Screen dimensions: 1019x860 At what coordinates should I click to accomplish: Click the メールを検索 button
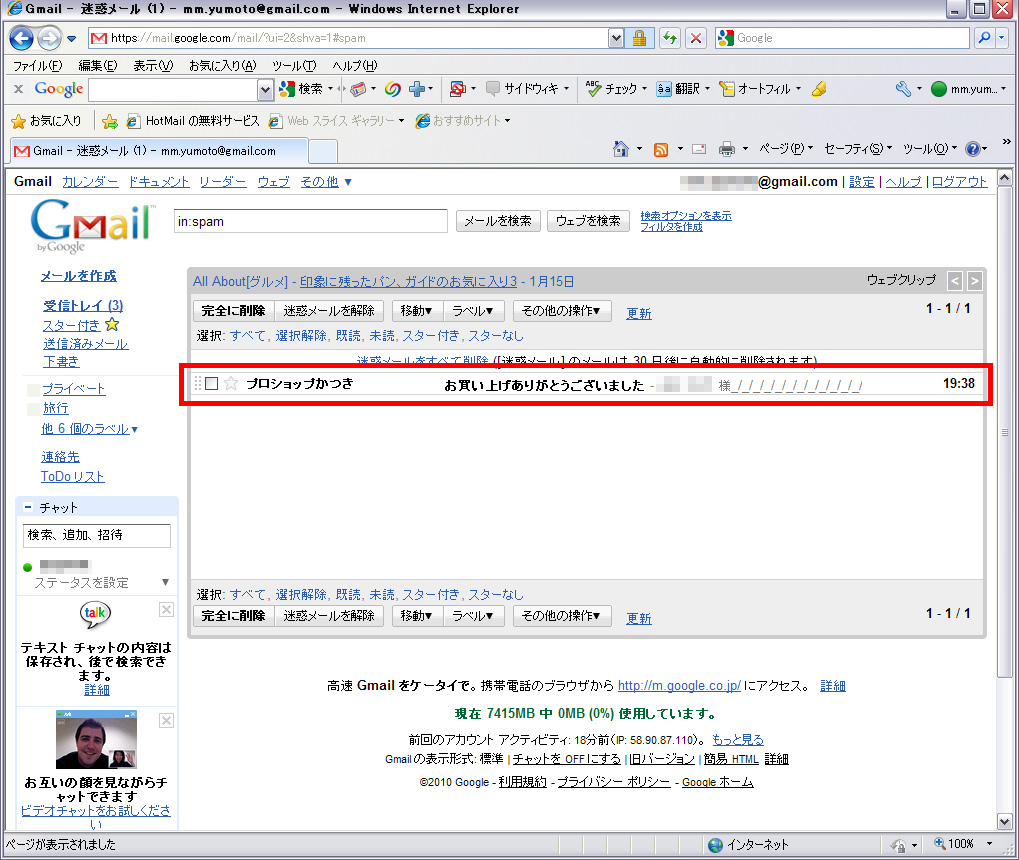click(x=498, y=221)
